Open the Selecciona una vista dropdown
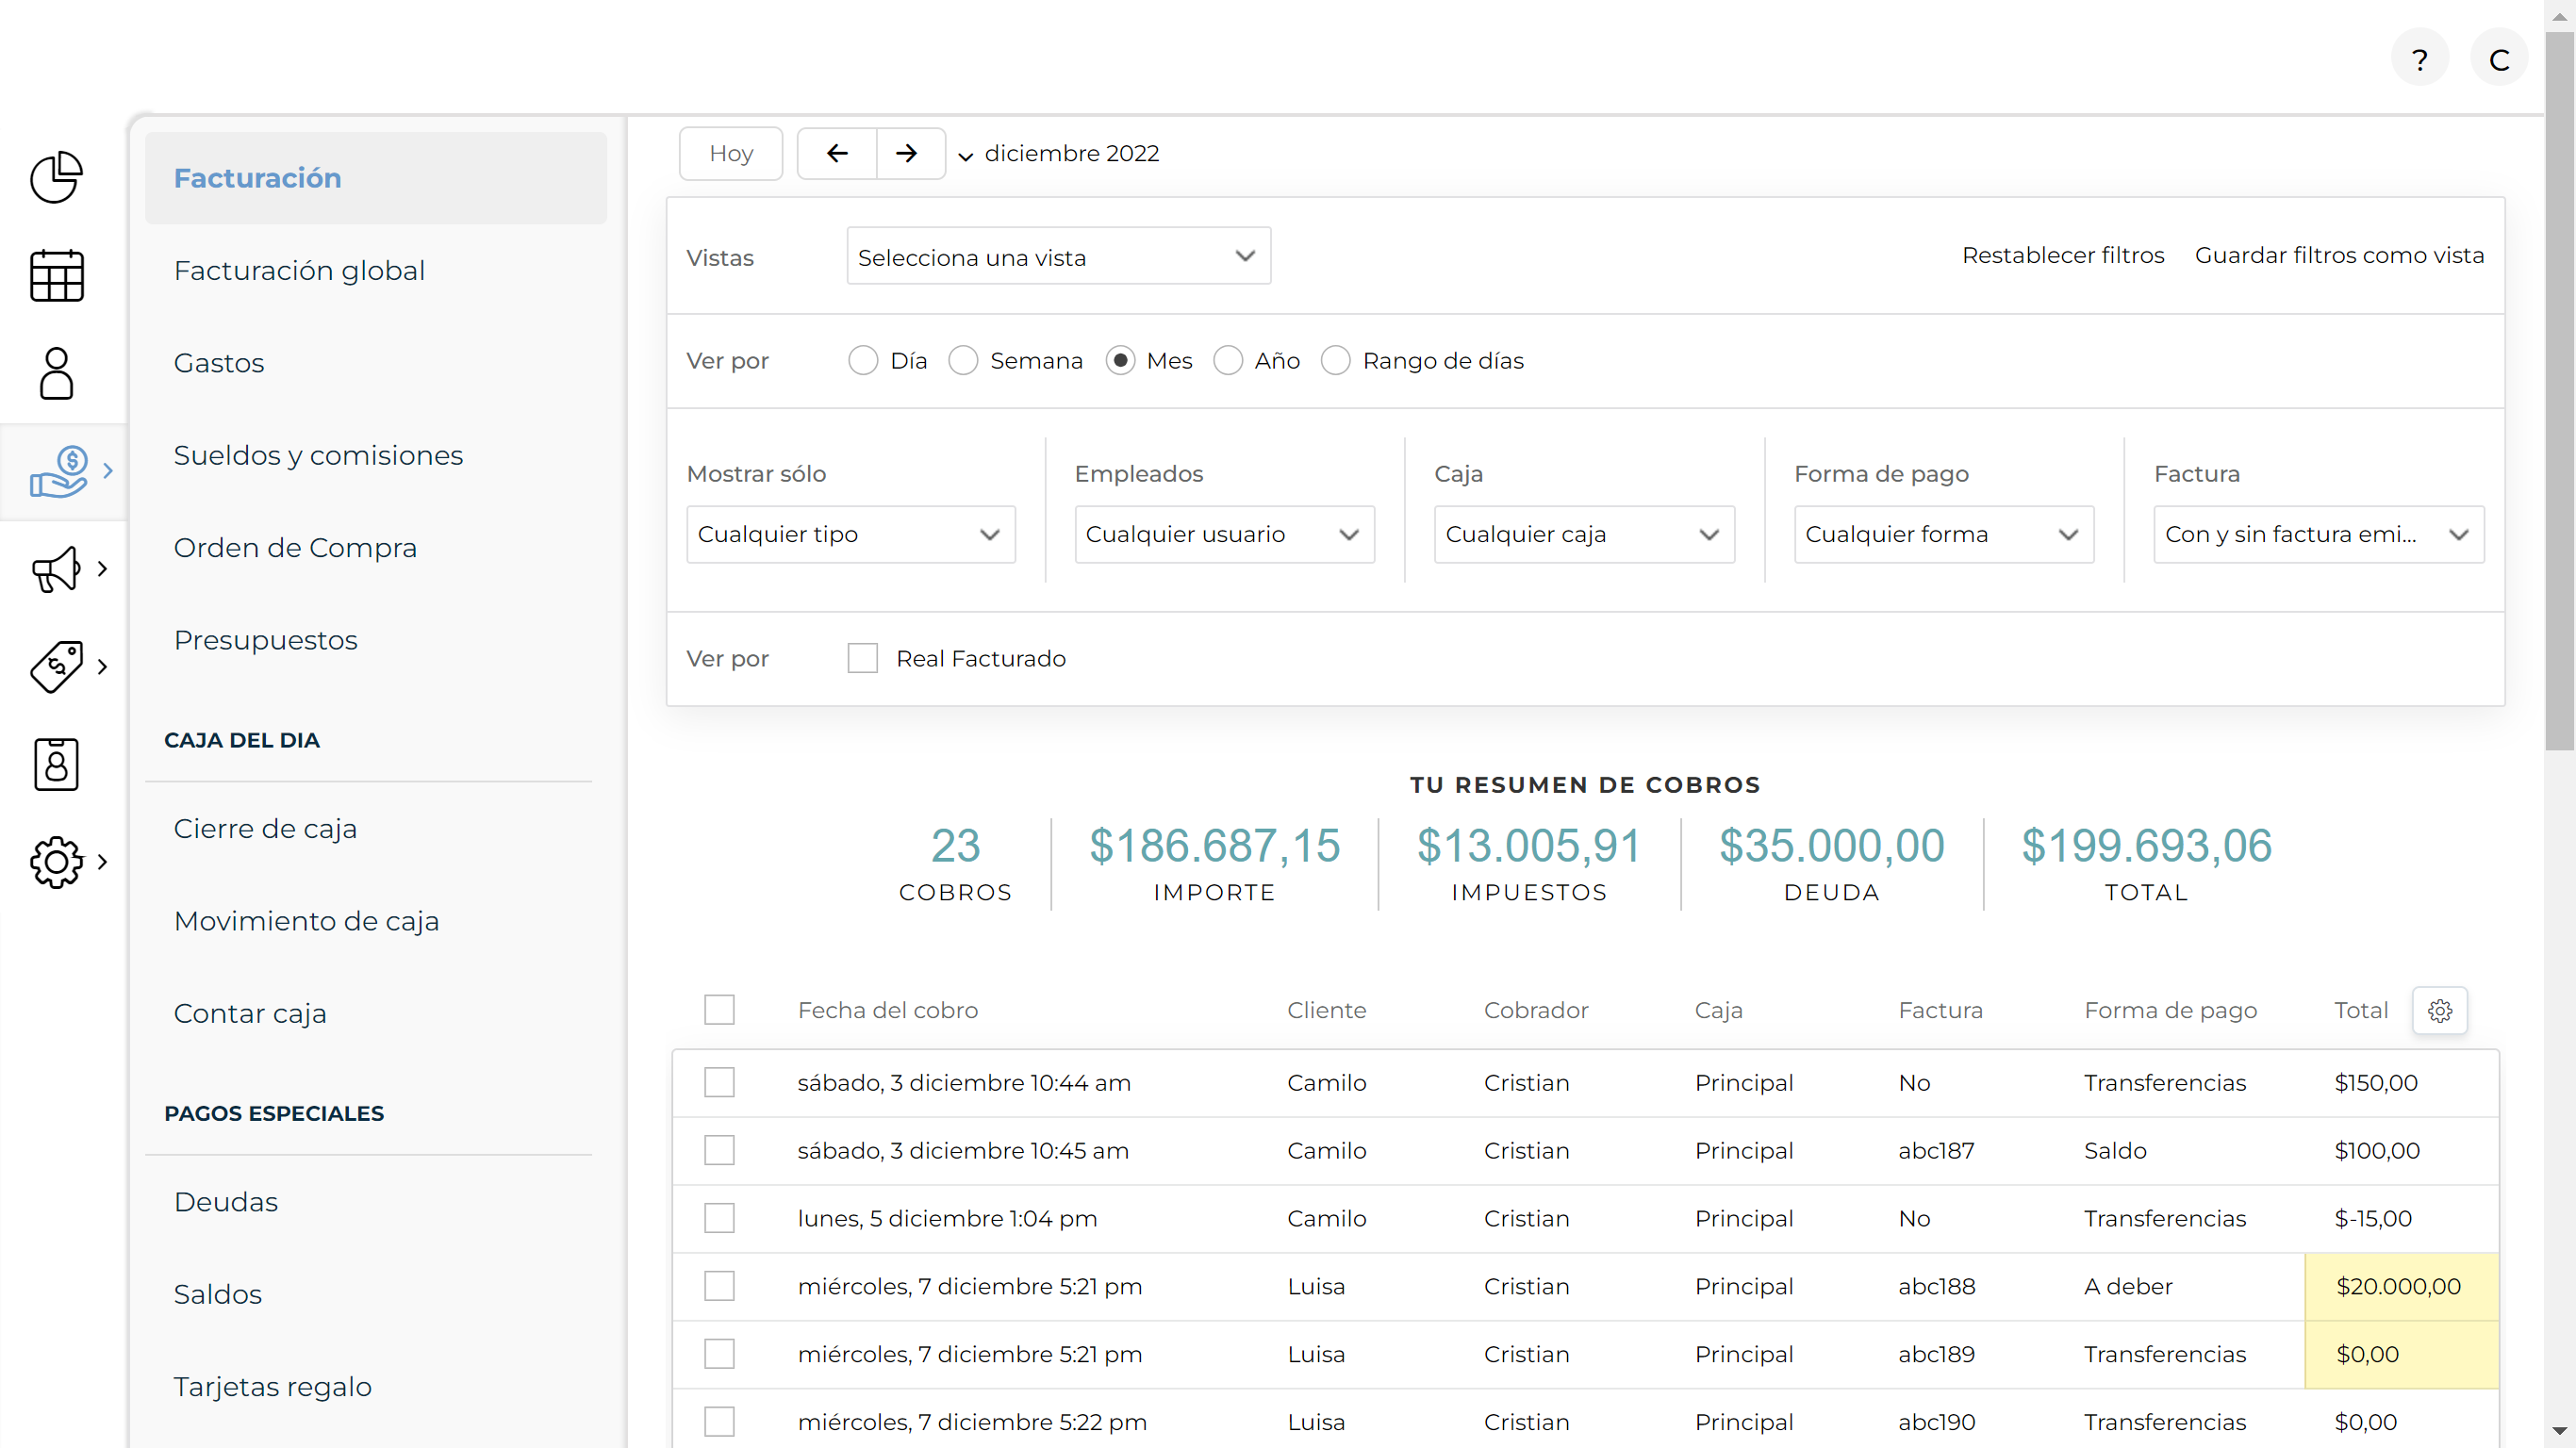 (1058, 256)
